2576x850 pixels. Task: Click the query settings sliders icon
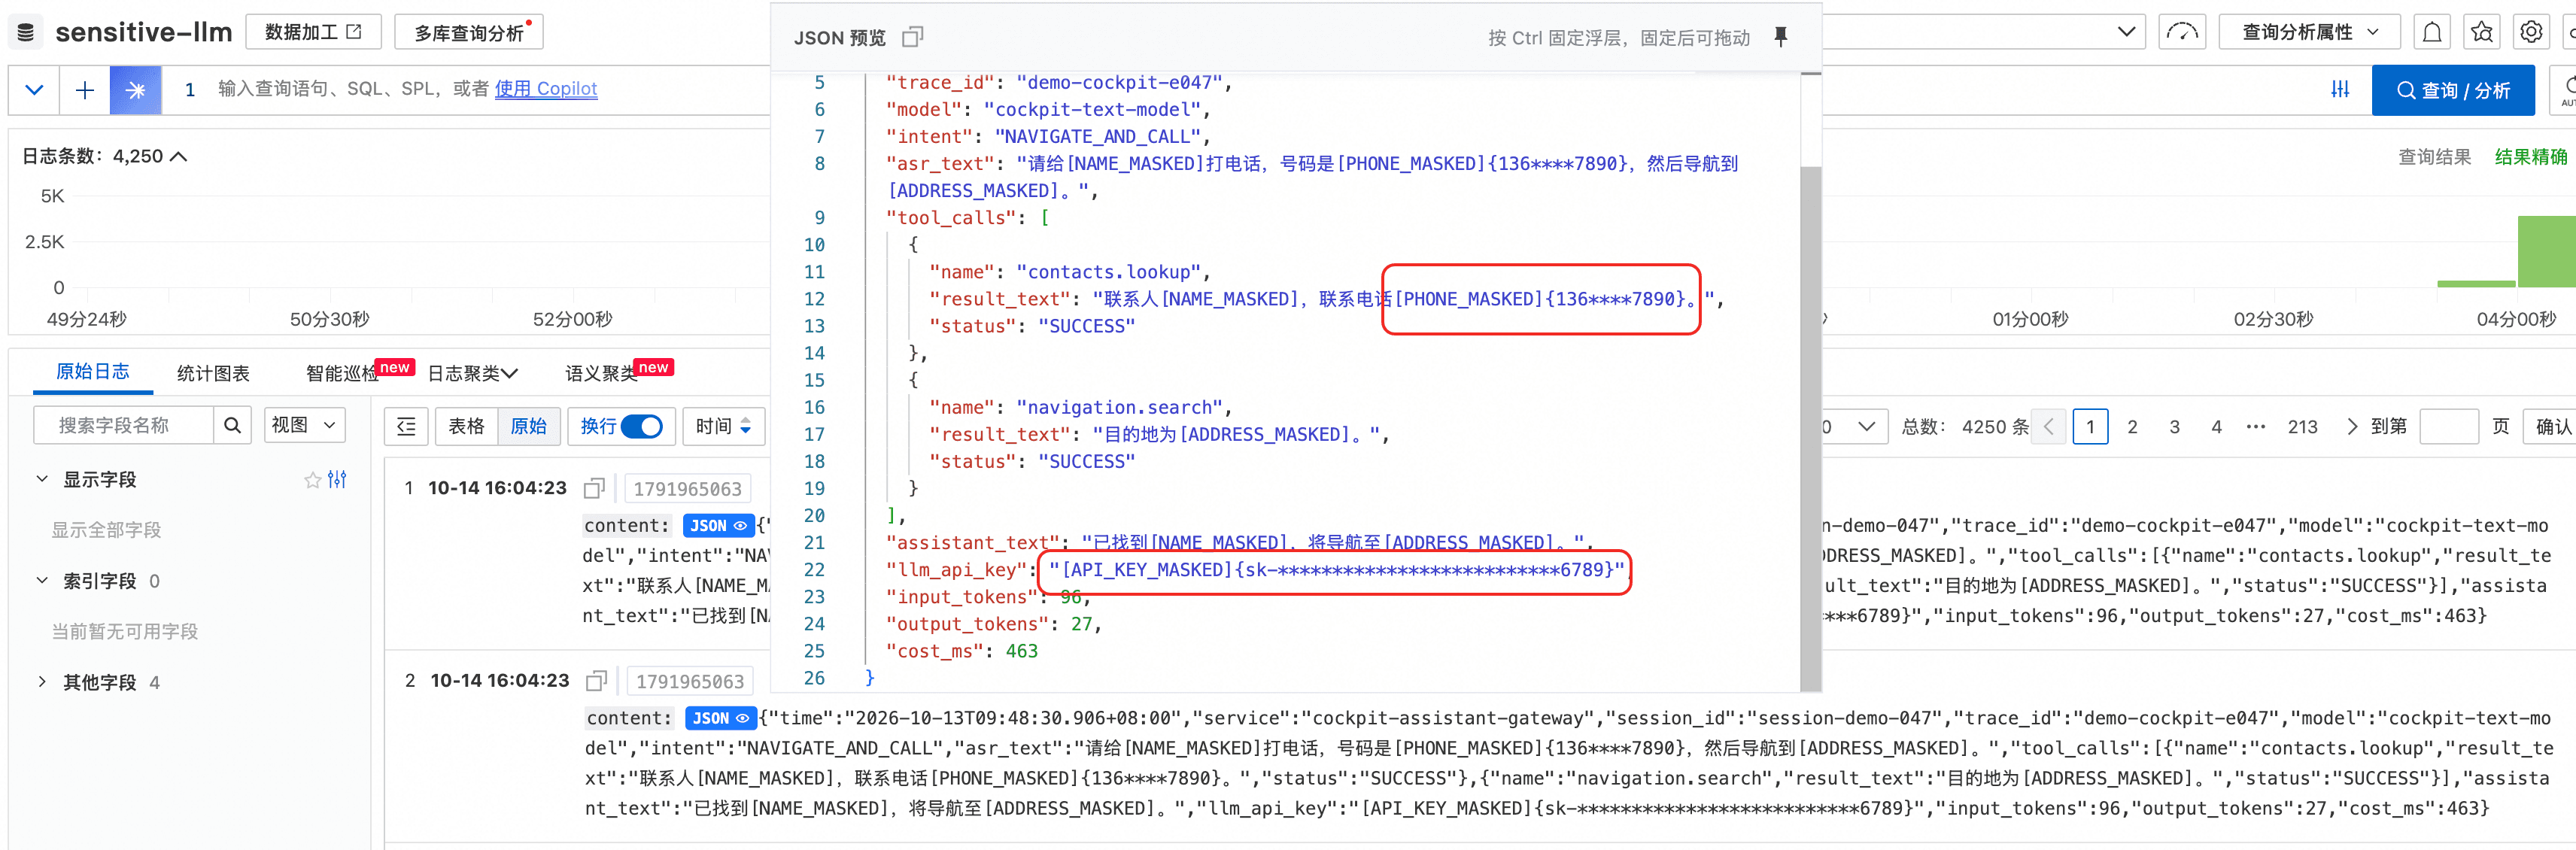[x=2340, y=90]
